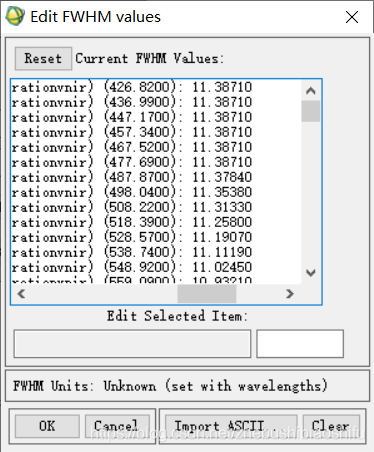Select the row with FWHM value 11.11190
Viewport: 374px width, 452px height.
click(156, 252)
